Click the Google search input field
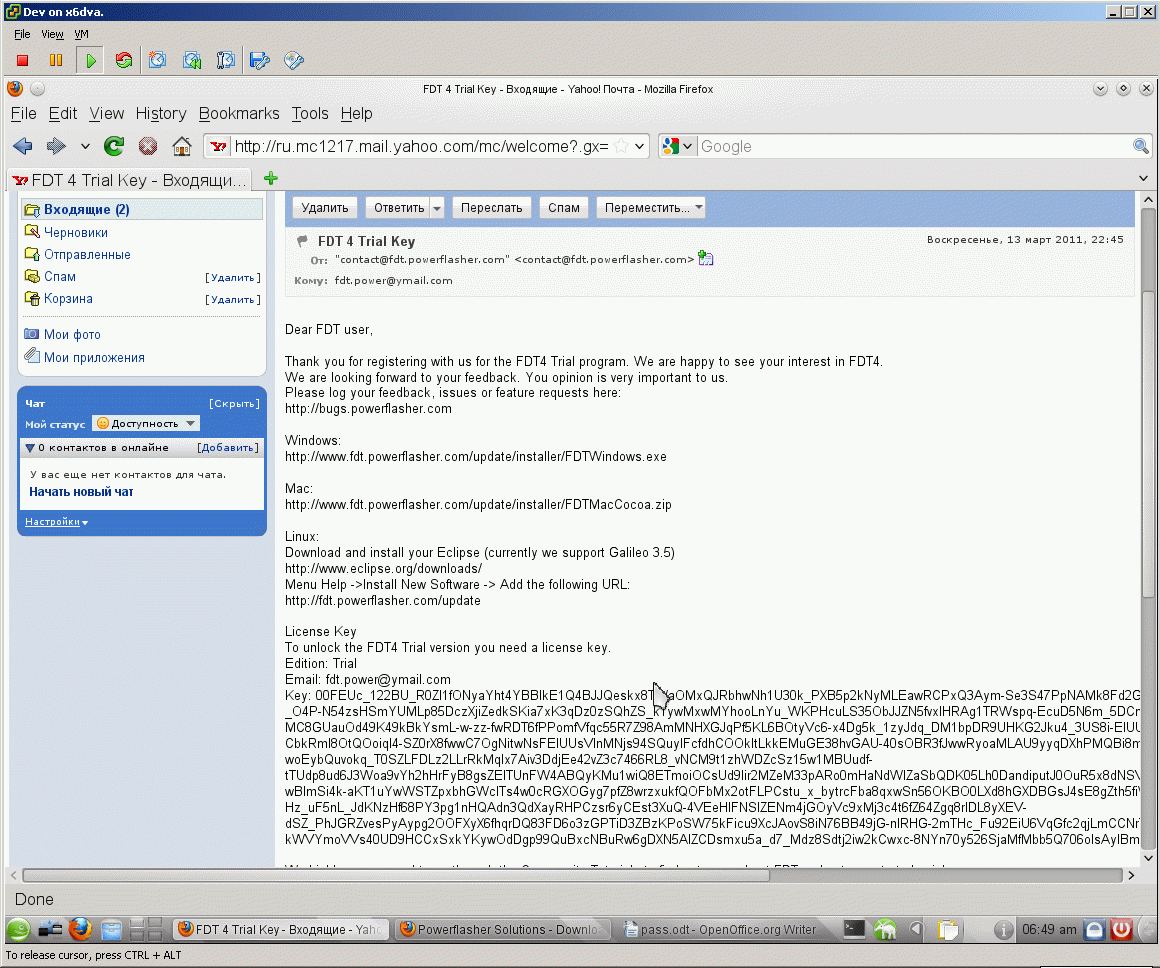 tap(914, 147)
